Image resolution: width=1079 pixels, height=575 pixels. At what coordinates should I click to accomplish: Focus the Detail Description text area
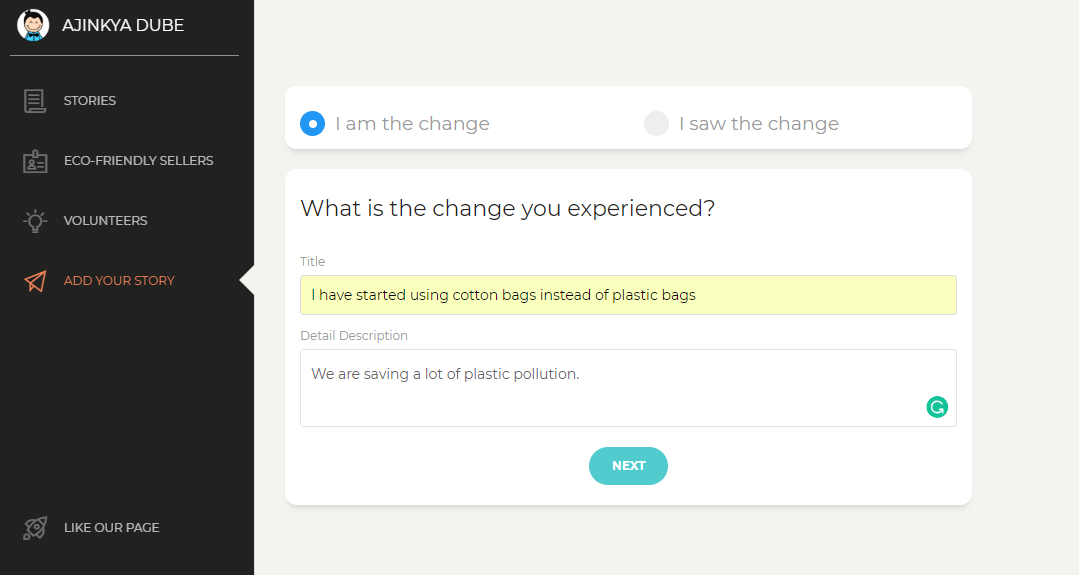coord(610,388)
